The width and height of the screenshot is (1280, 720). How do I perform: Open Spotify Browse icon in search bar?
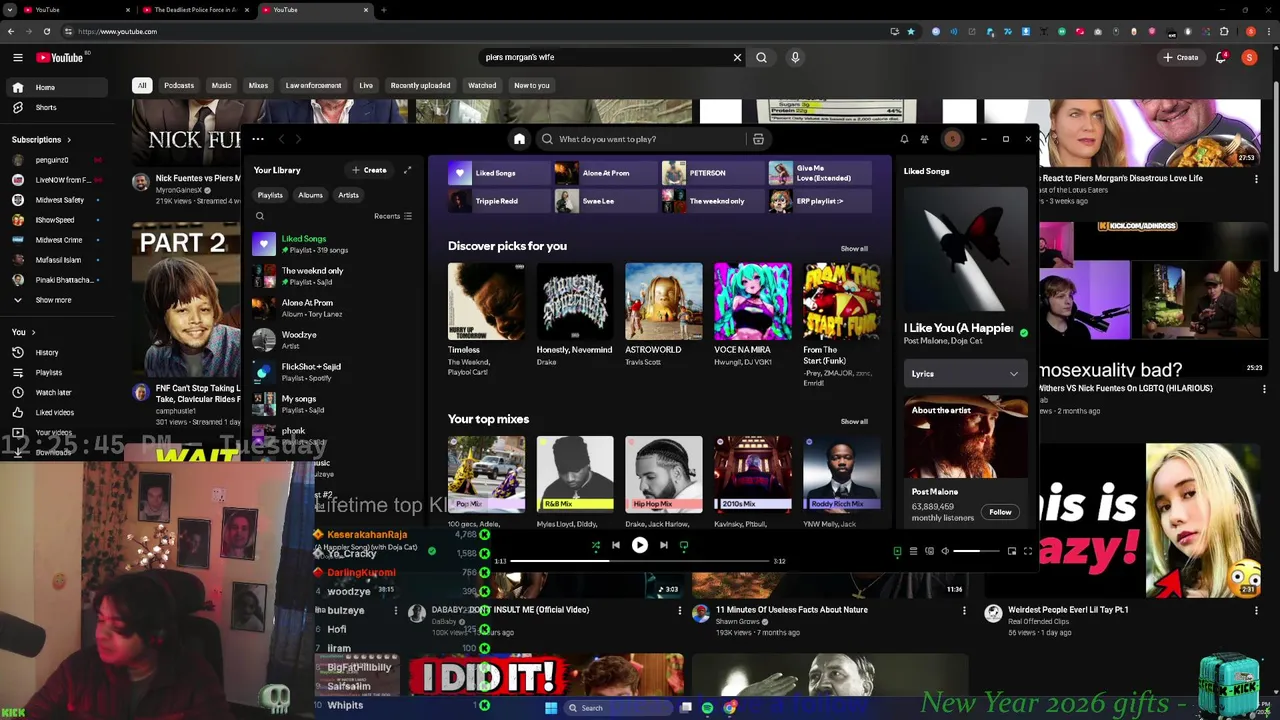[x=758, y=139]
